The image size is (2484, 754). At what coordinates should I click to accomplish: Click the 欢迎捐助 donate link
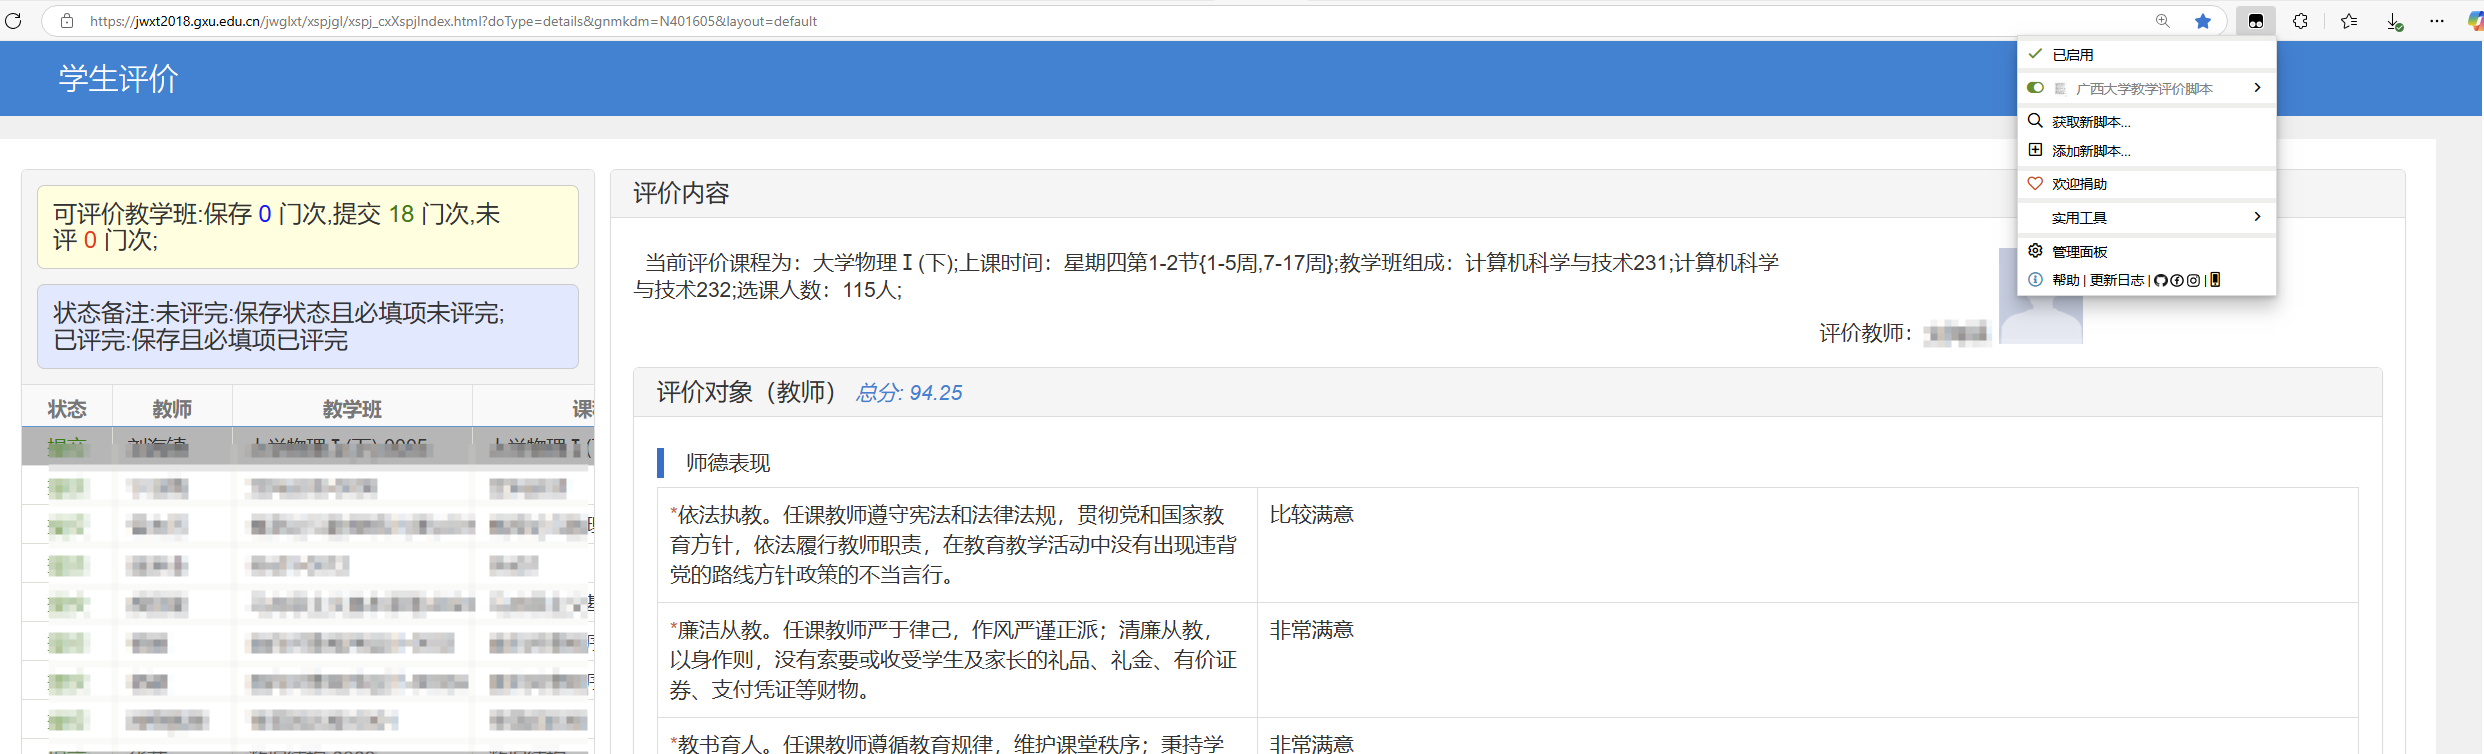click(2079, 184)
